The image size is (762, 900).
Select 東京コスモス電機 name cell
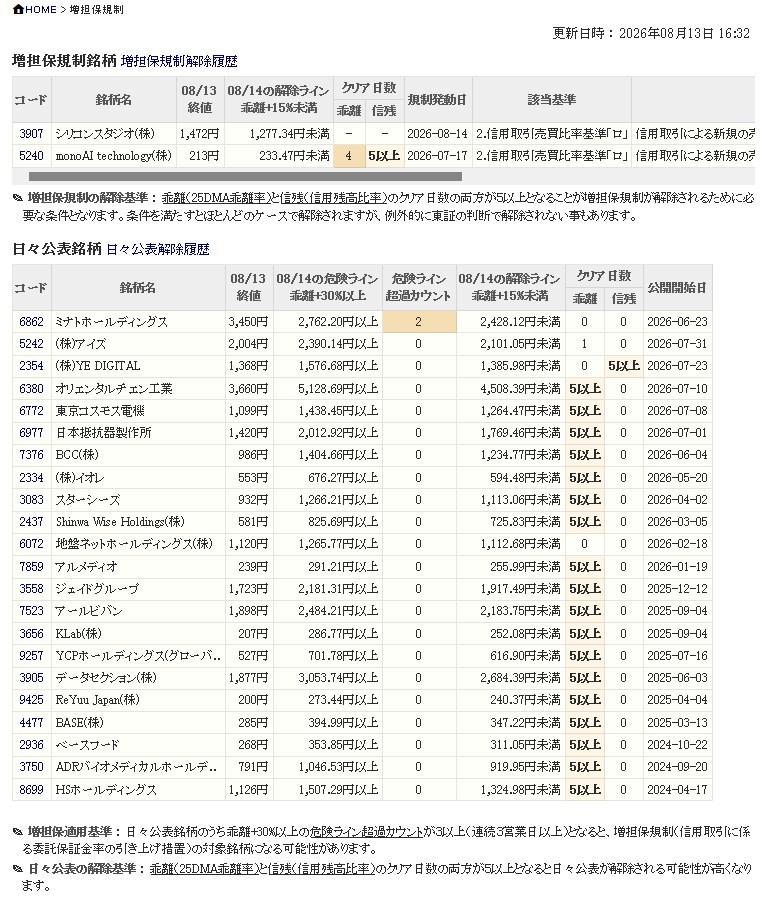tap(138, 411)
